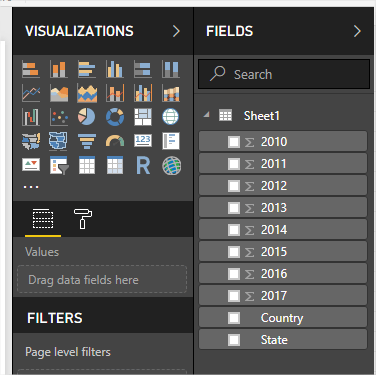
Task: Enable the 2016 field checkbox
Action: pos(234,274)
